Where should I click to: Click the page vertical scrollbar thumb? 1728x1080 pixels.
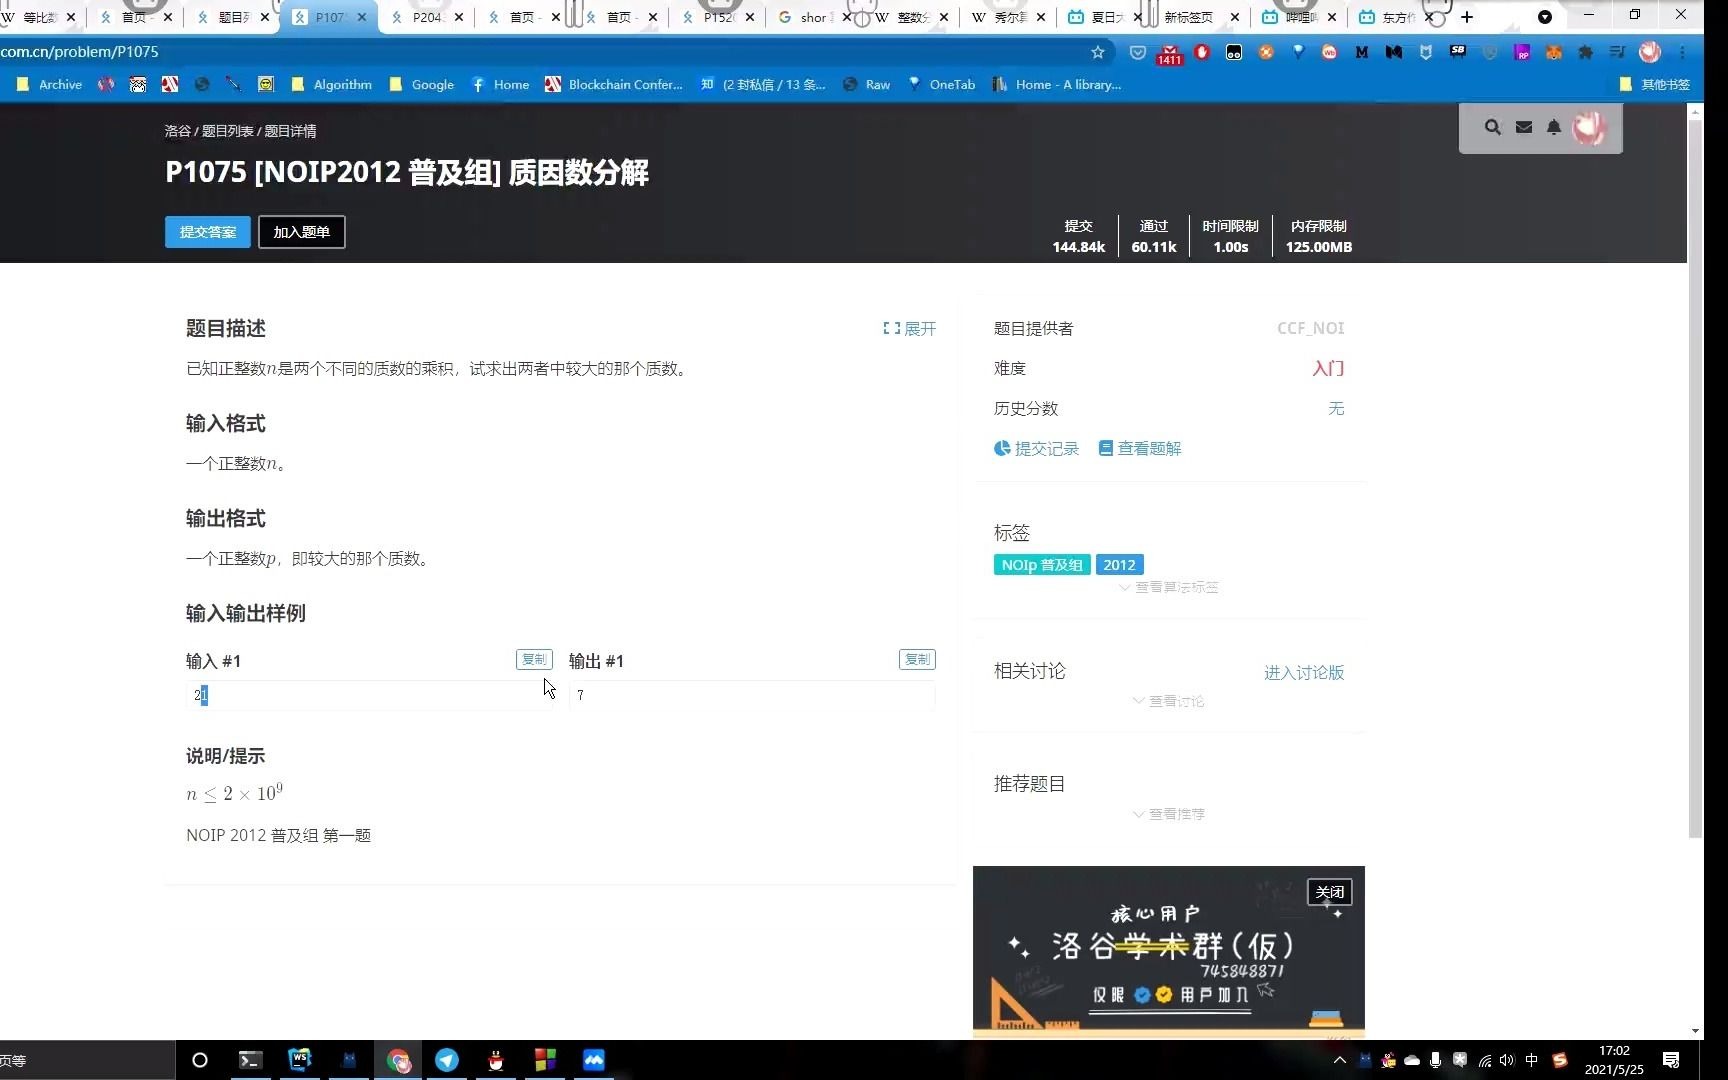[1695, 478]
